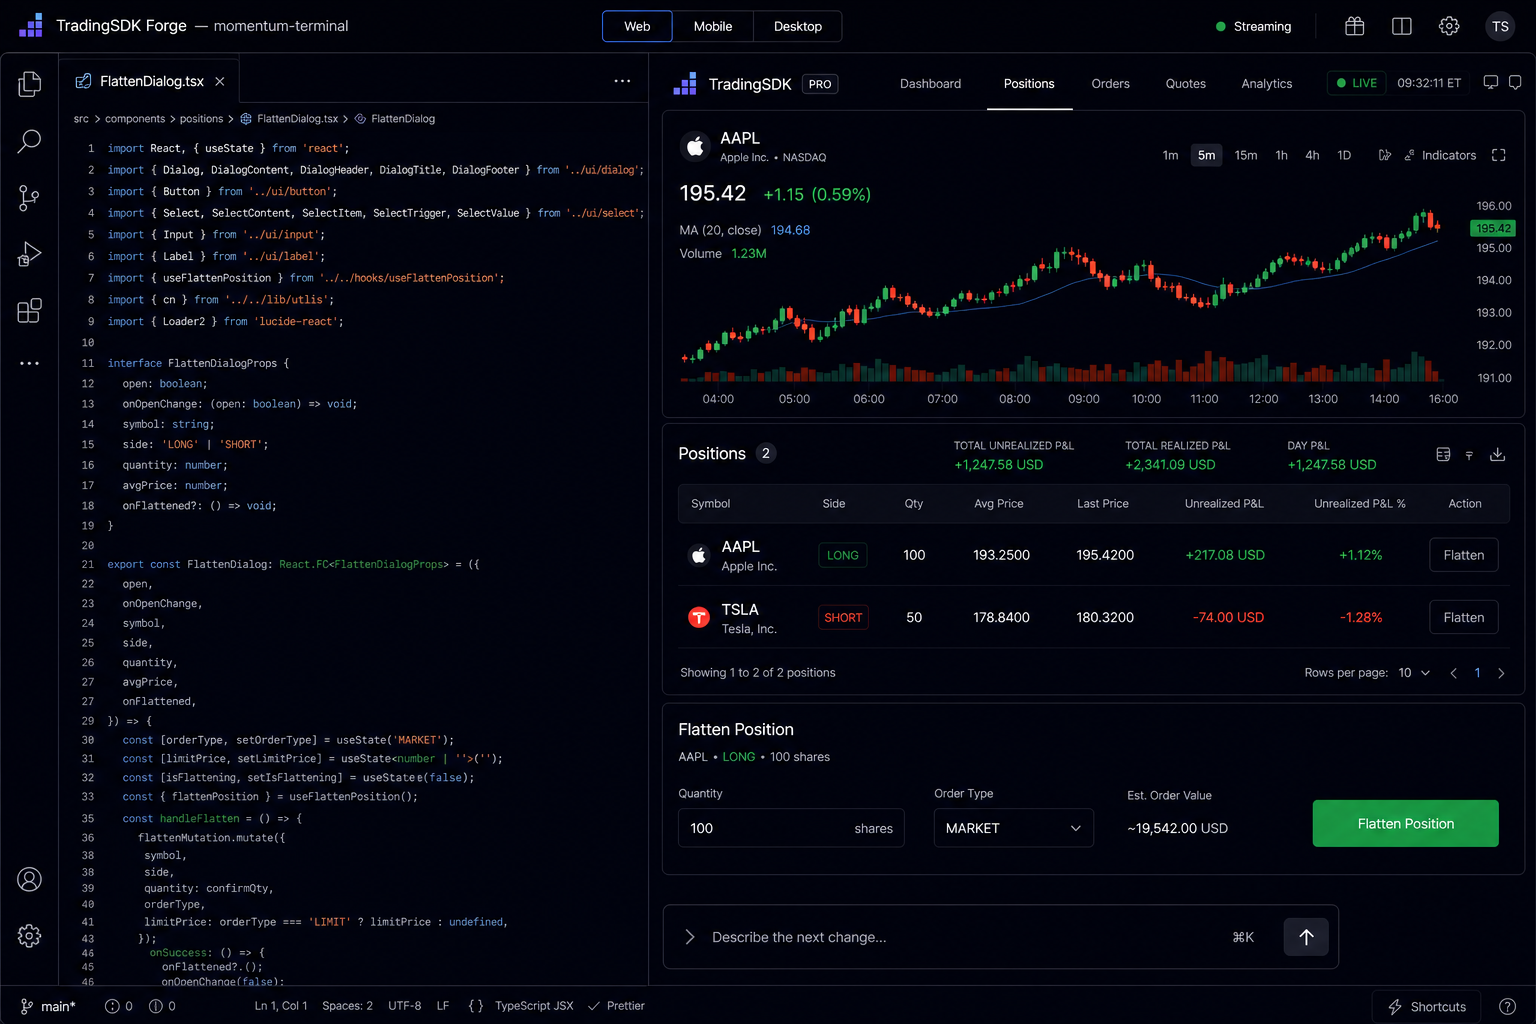Viewport: 1536px width, 1024px height.
Task: Select the 5m chart interval
Action: point(1207,155)
